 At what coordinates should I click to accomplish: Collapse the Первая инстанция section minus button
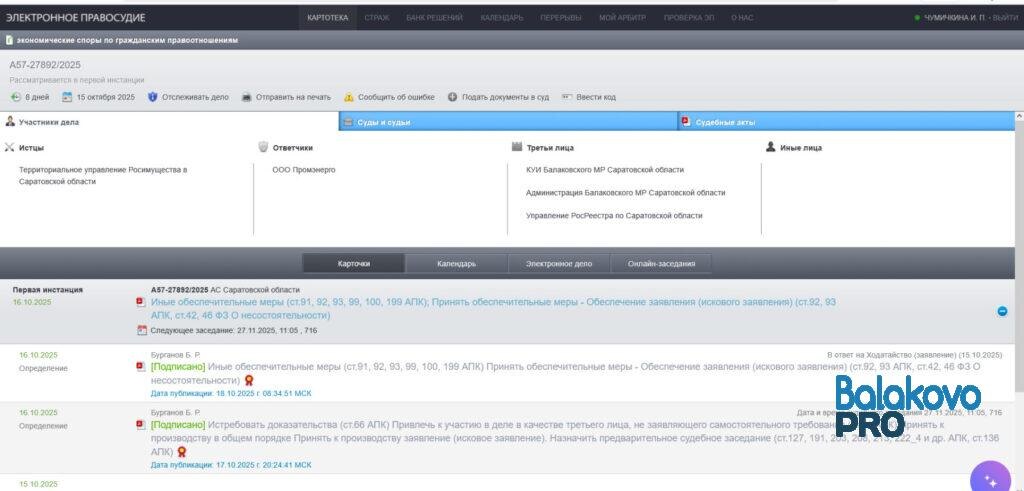[x=1002, y=311]
